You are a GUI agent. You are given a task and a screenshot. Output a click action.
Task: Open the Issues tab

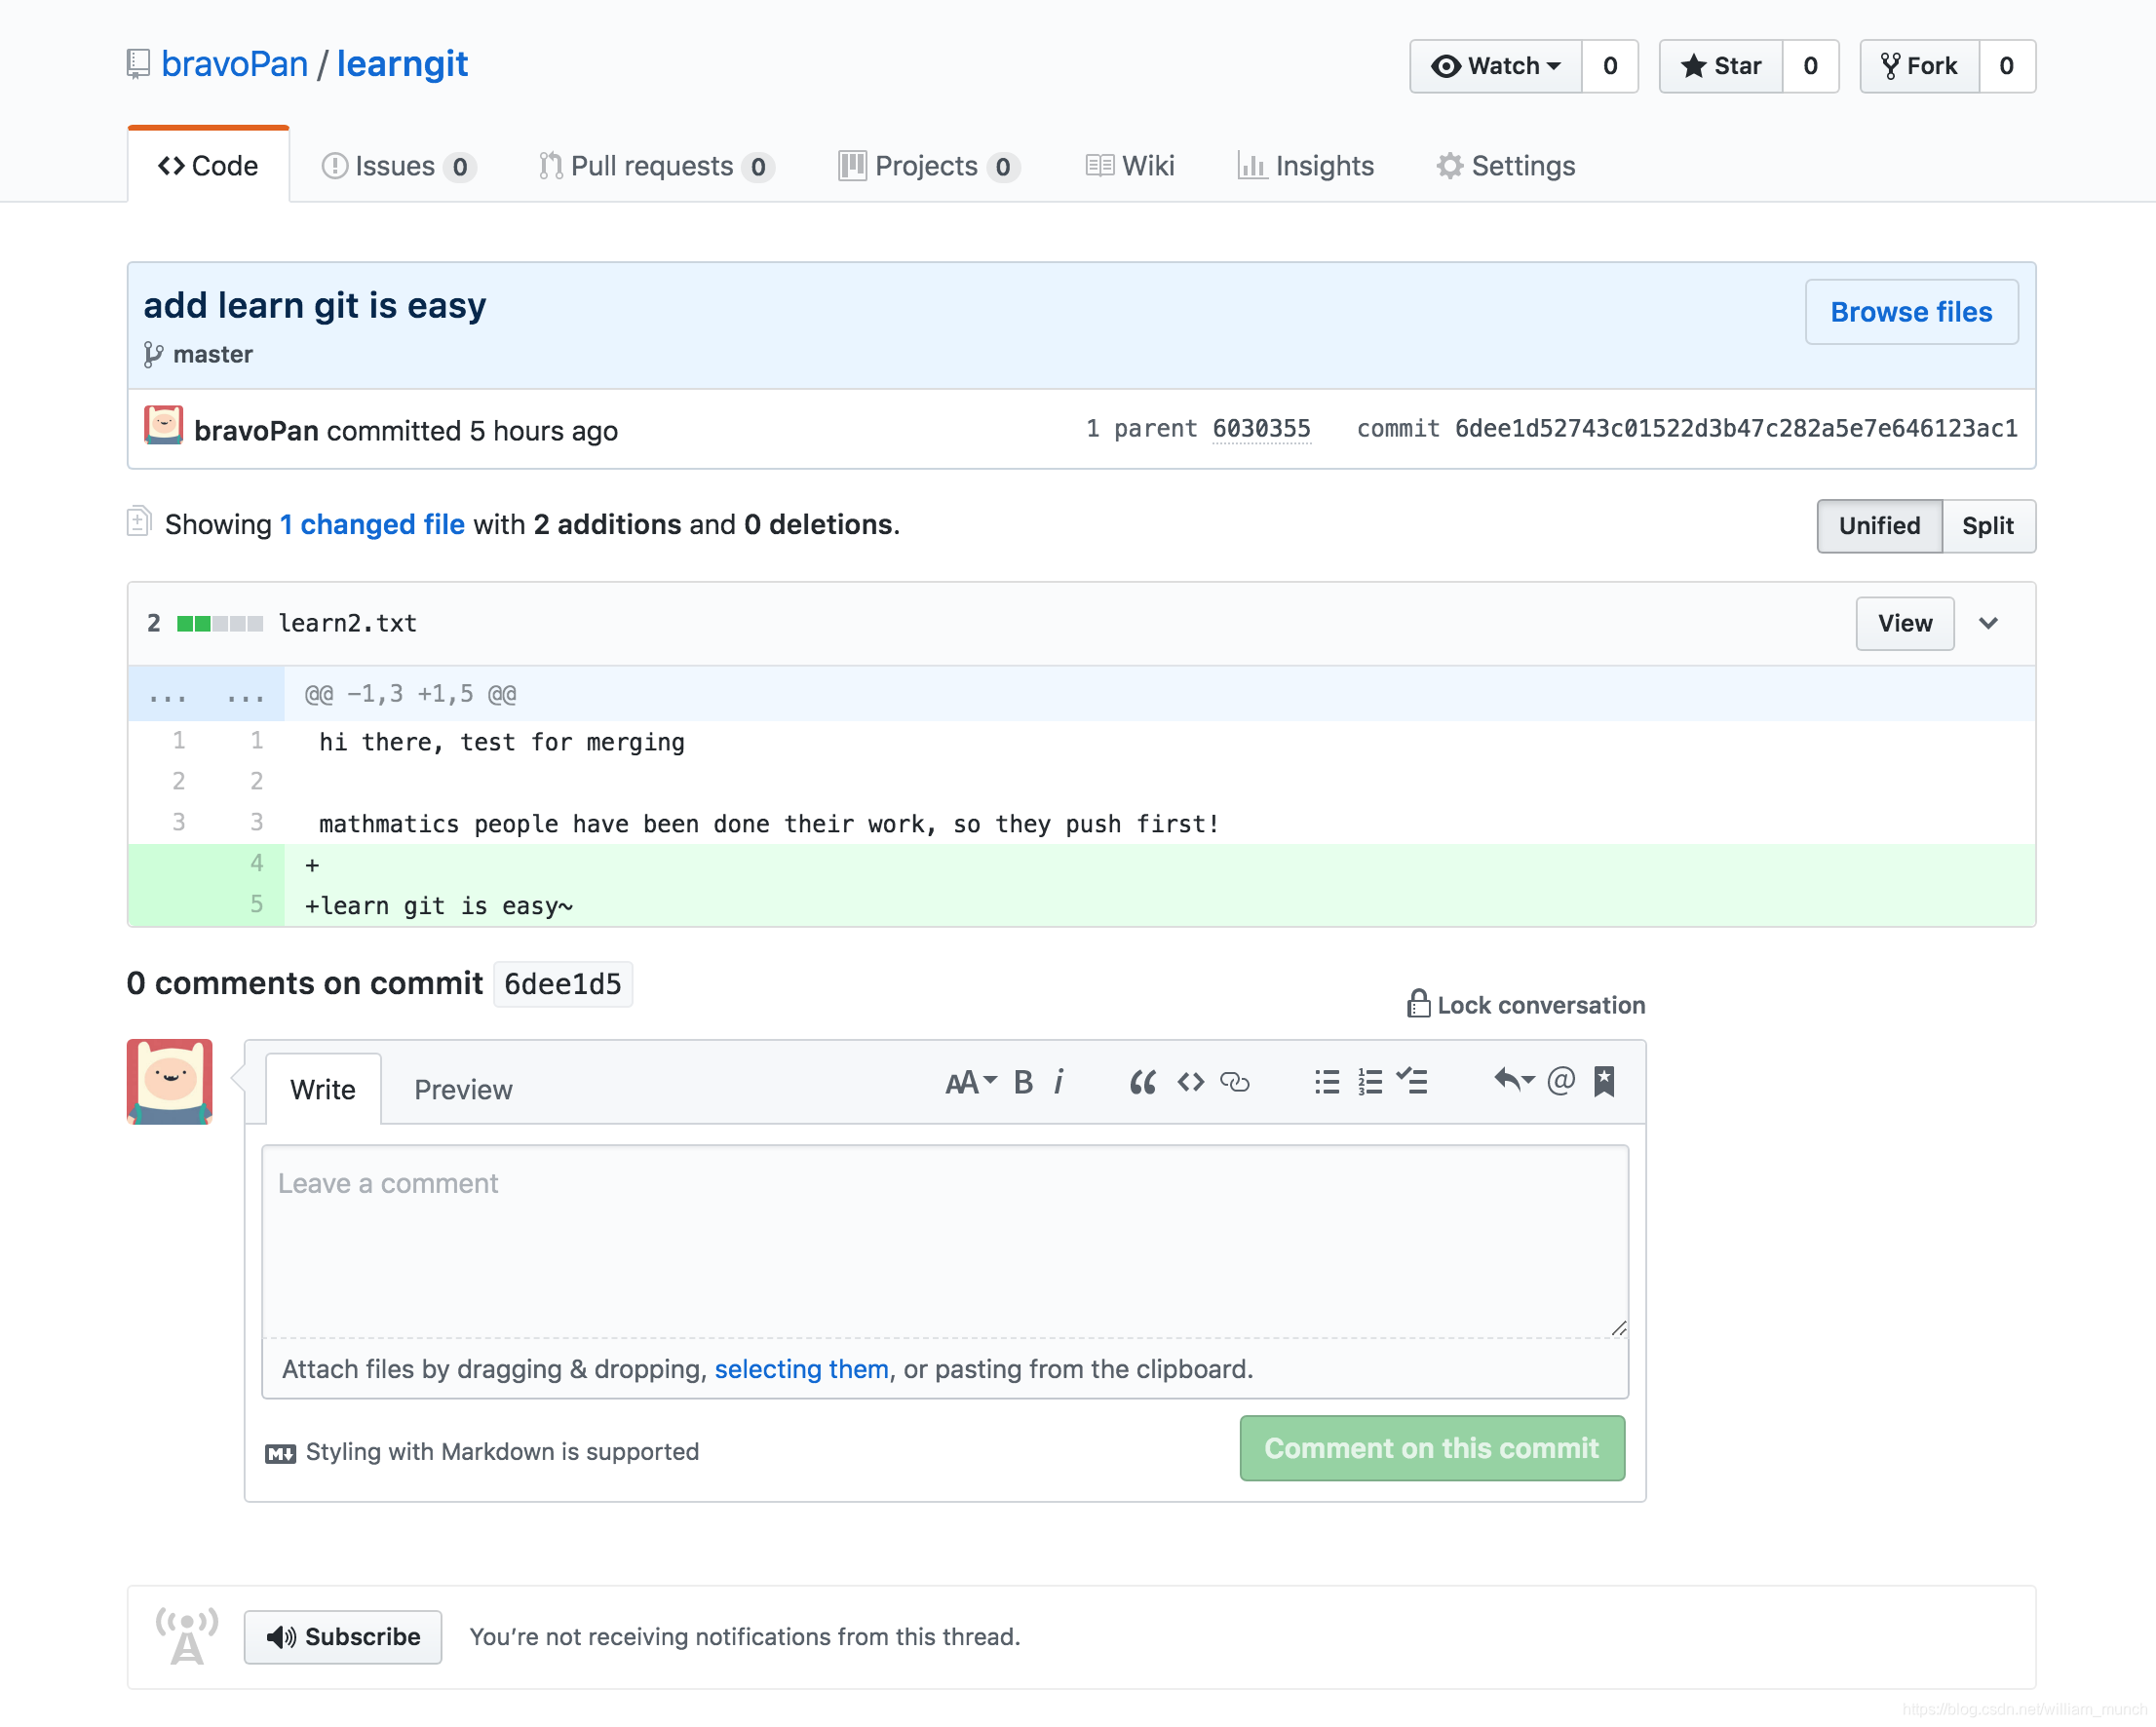[398, 166]
